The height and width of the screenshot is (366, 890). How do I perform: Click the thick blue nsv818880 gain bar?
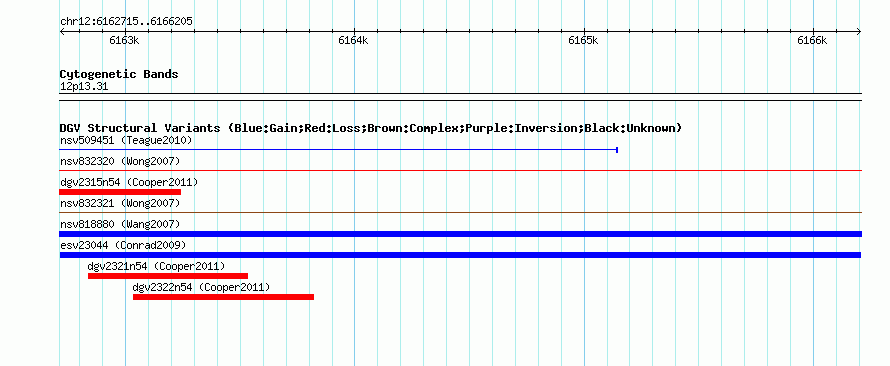[460, 234]
